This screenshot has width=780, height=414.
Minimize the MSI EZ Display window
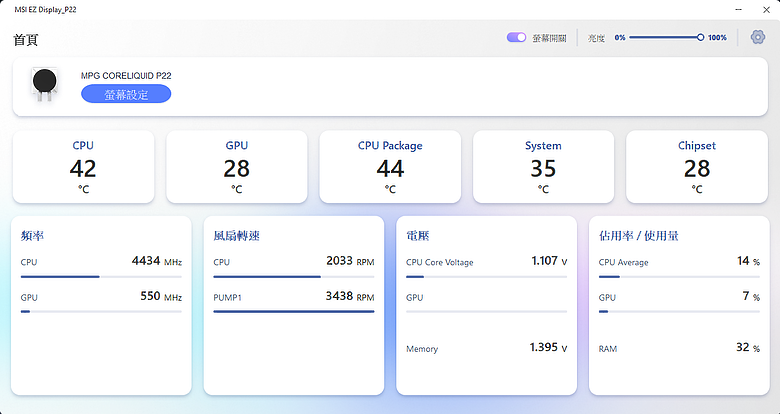tap(739, 9)
